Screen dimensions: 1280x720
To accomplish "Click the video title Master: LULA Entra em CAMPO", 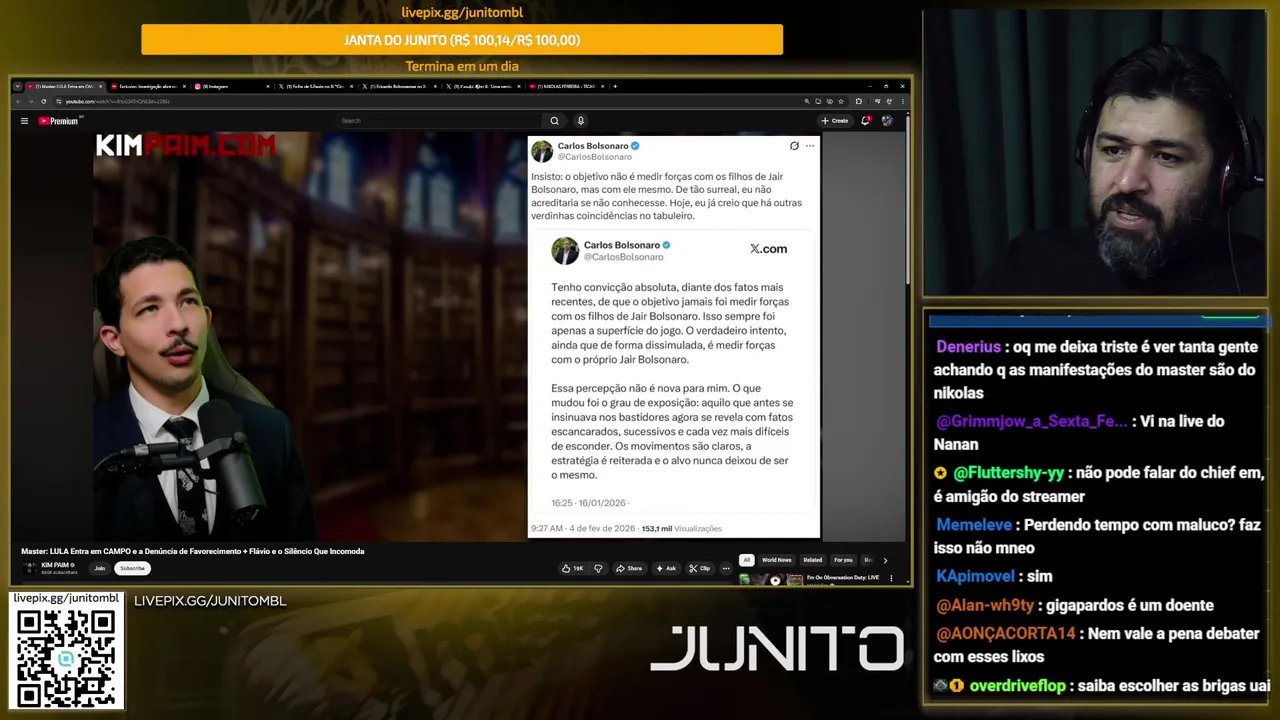I will point(192,551).
